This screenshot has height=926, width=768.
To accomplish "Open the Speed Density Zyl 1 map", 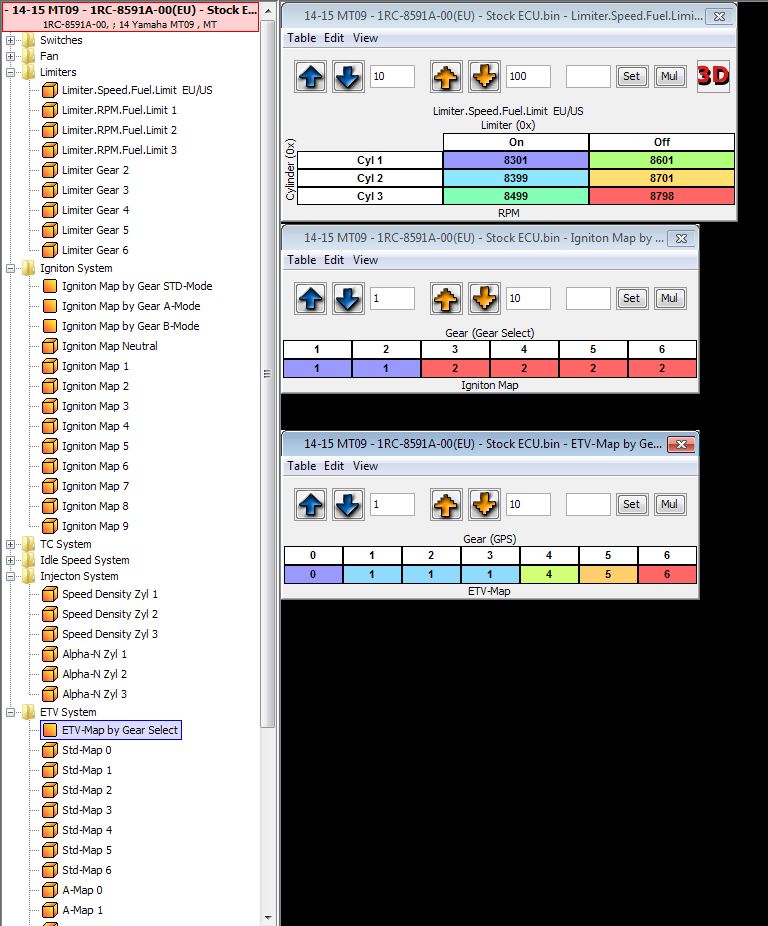I will [109, 594].
